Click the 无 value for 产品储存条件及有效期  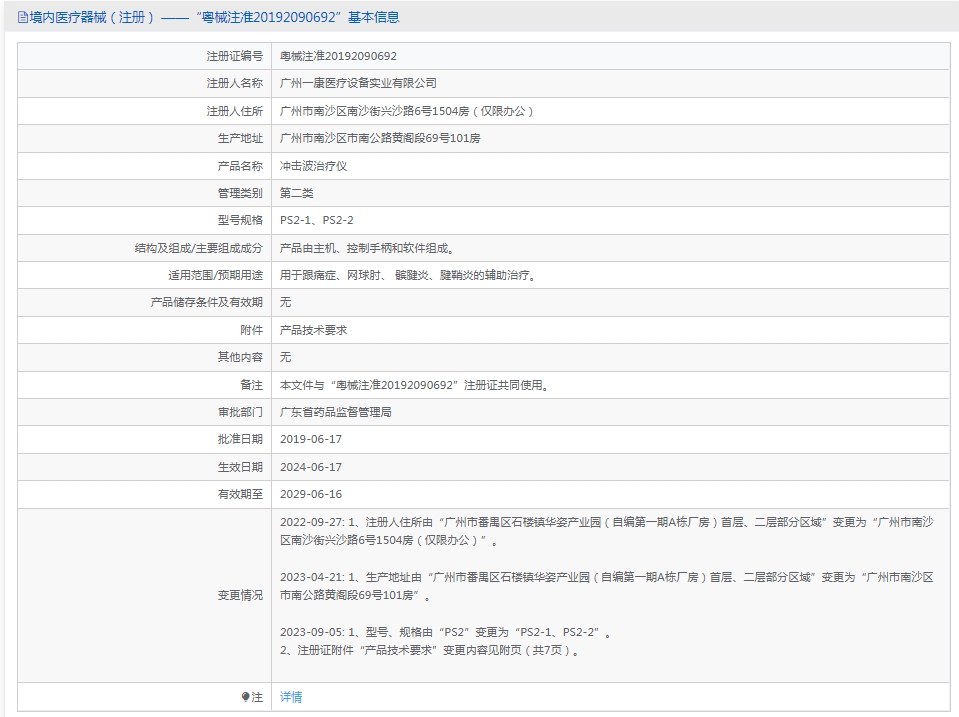pyautogui.click(x=286, y=302)
